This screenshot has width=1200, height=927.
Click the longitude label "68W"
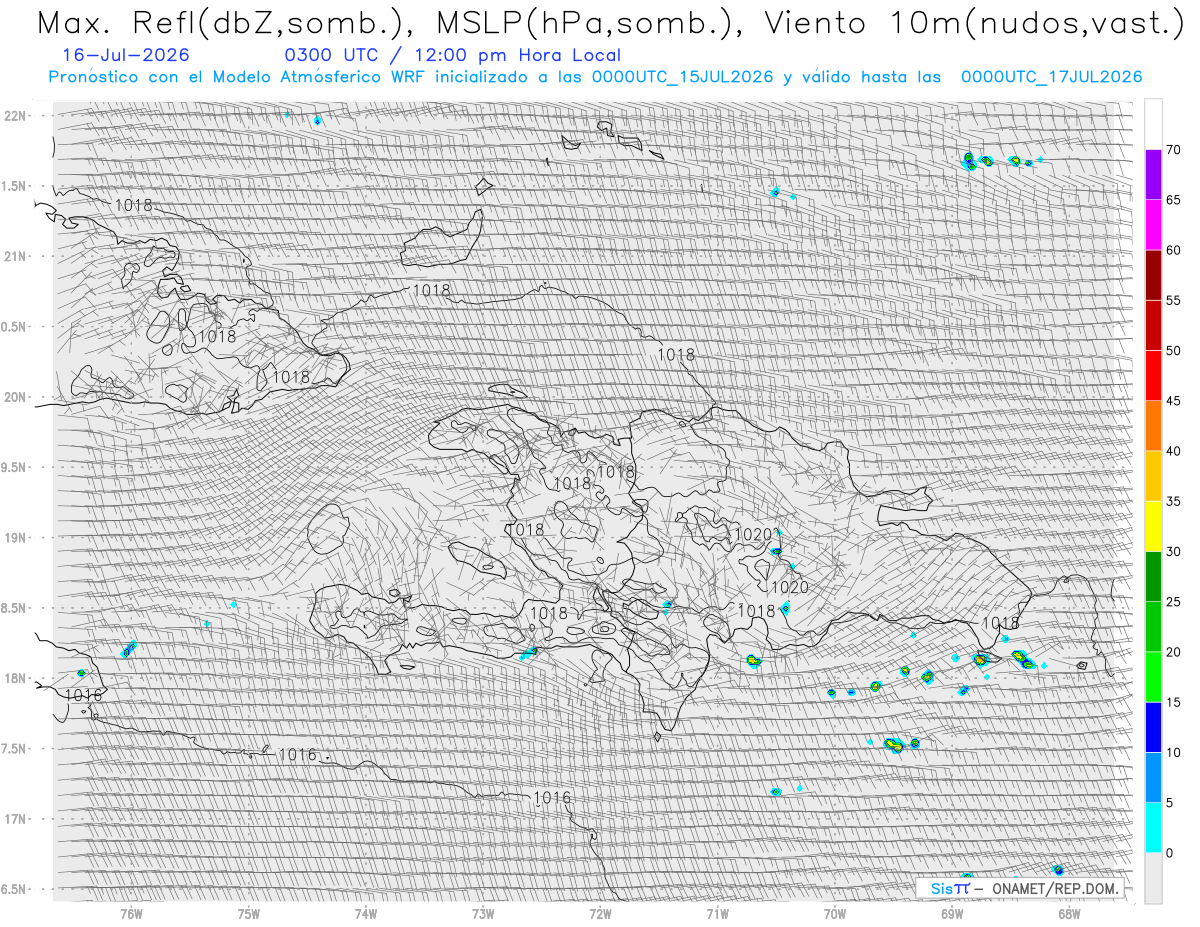[x=1069, y=914]
